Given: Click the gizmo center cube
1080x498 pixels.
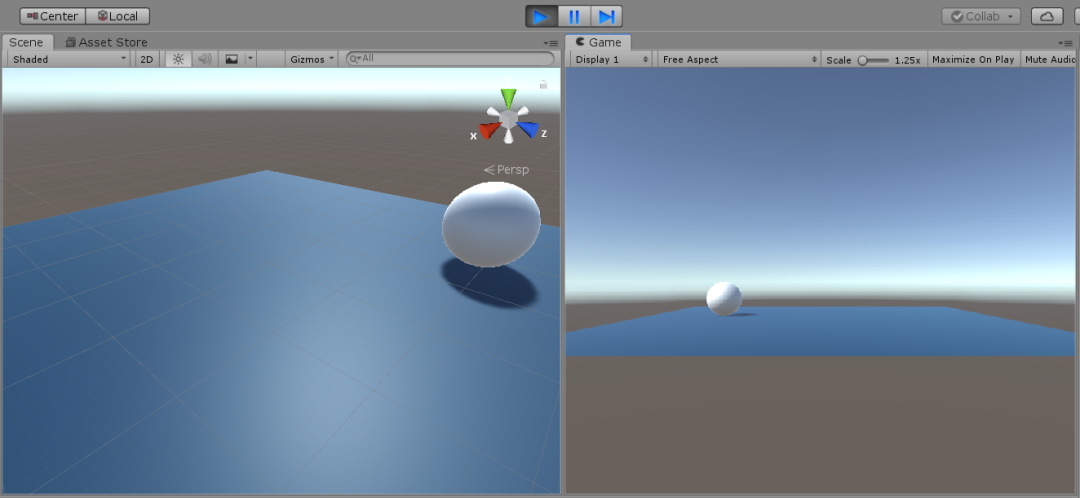Looking at the screenshot, I should (x=508, y=119).
